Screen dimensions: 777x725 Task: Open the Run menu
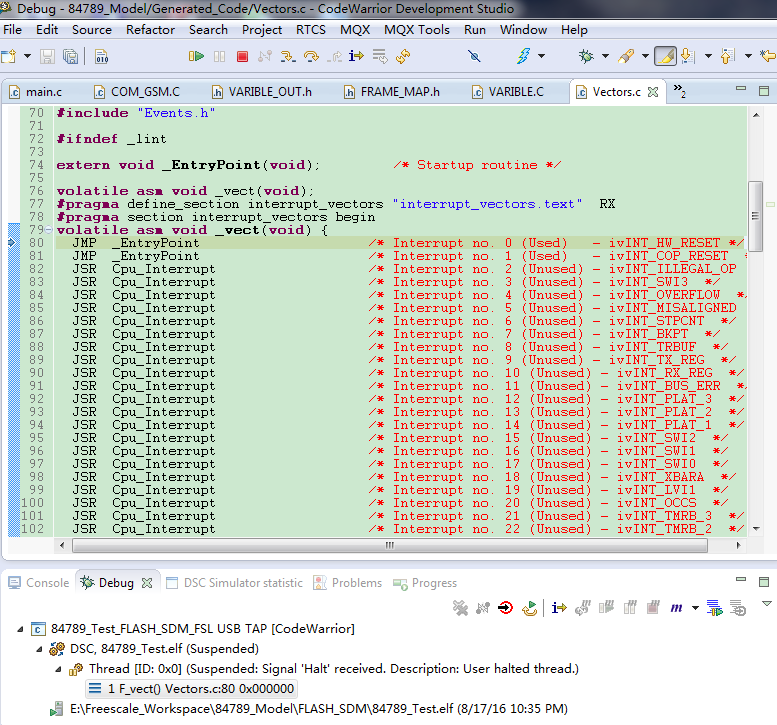pos(474,30)
